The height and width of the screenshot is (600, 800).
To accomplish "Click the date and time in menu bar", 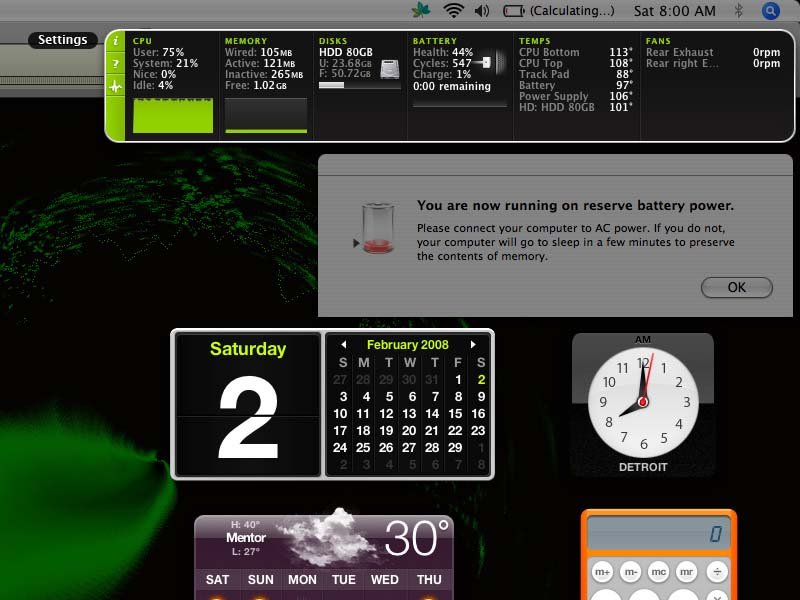I will click(674, 11).
